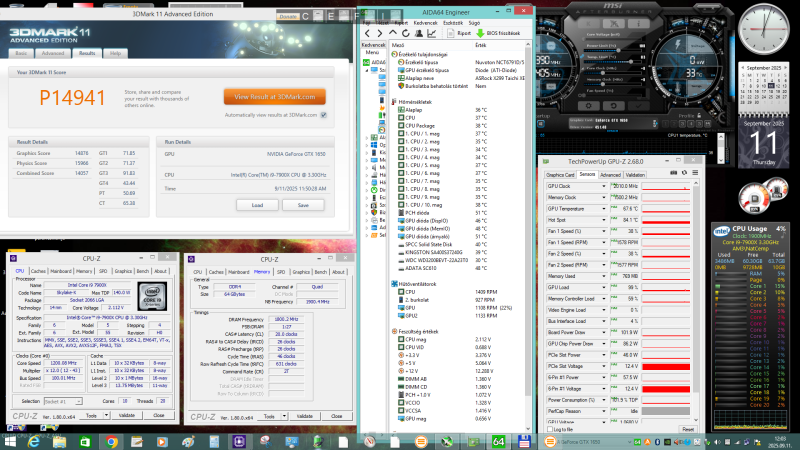Open Board Power Draw dropdown in GPU-Z
800x450 pixels.
[604, 333]
